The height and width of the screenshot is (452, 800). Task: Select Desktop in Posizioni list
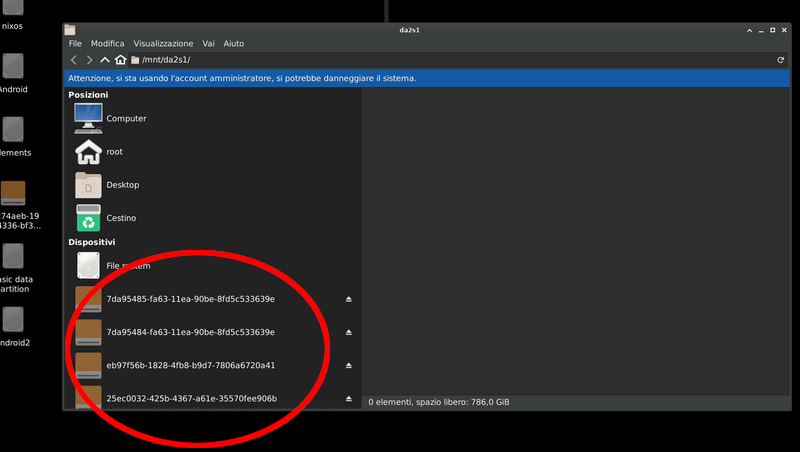tap(122, 185)
